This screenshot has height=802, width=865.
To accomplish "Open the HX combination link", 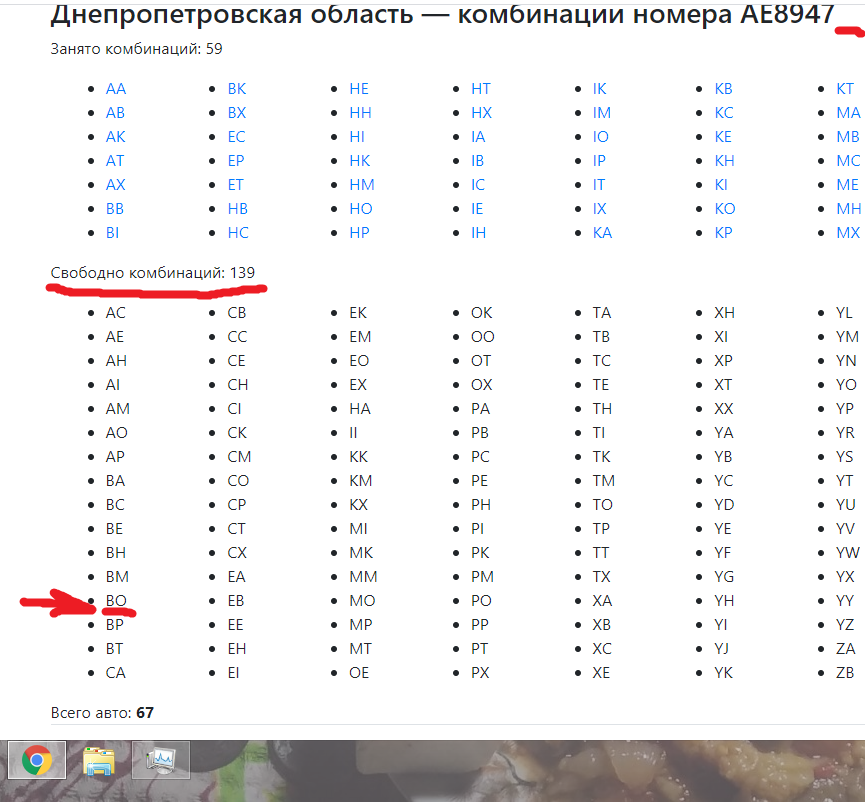I will tap(482, 113).
